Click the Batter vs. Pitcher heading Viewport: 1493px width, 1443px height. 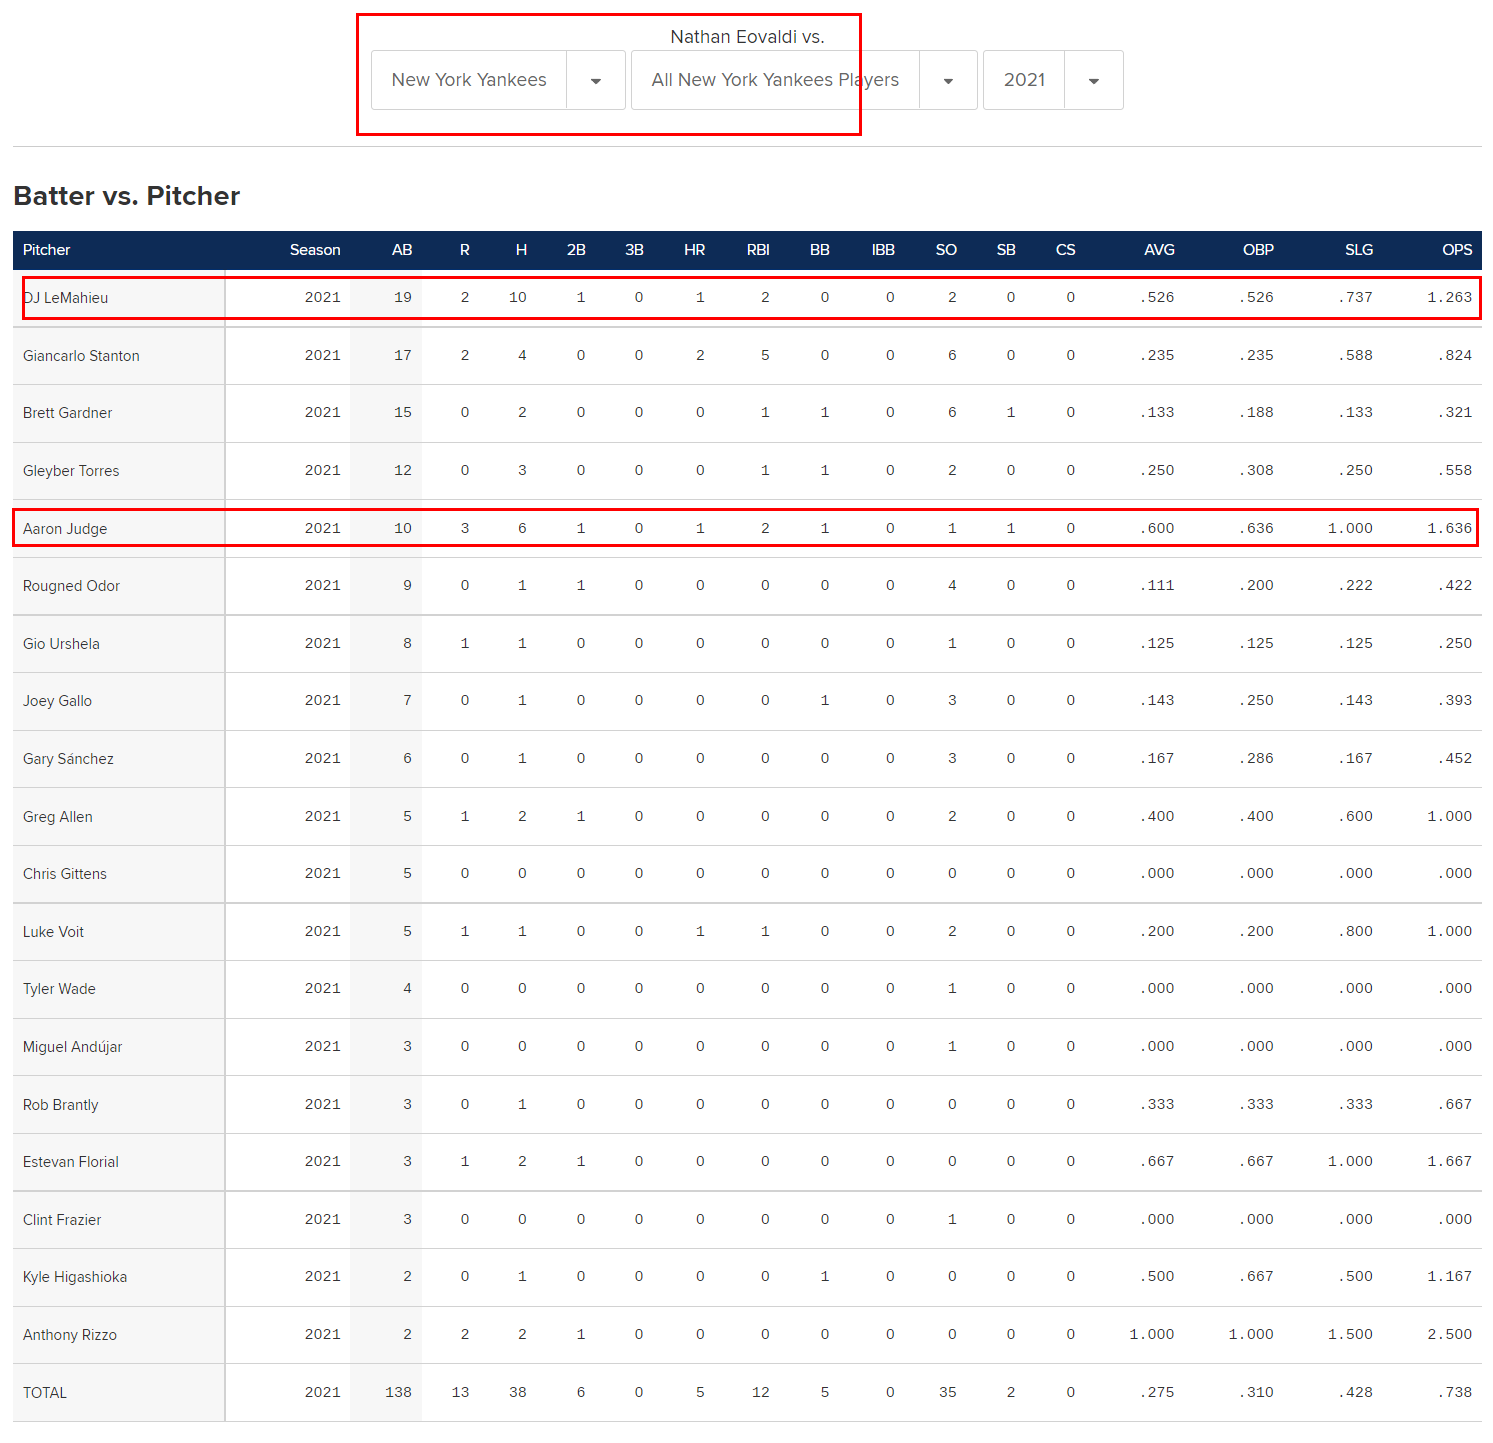click(x=127, y=196)
